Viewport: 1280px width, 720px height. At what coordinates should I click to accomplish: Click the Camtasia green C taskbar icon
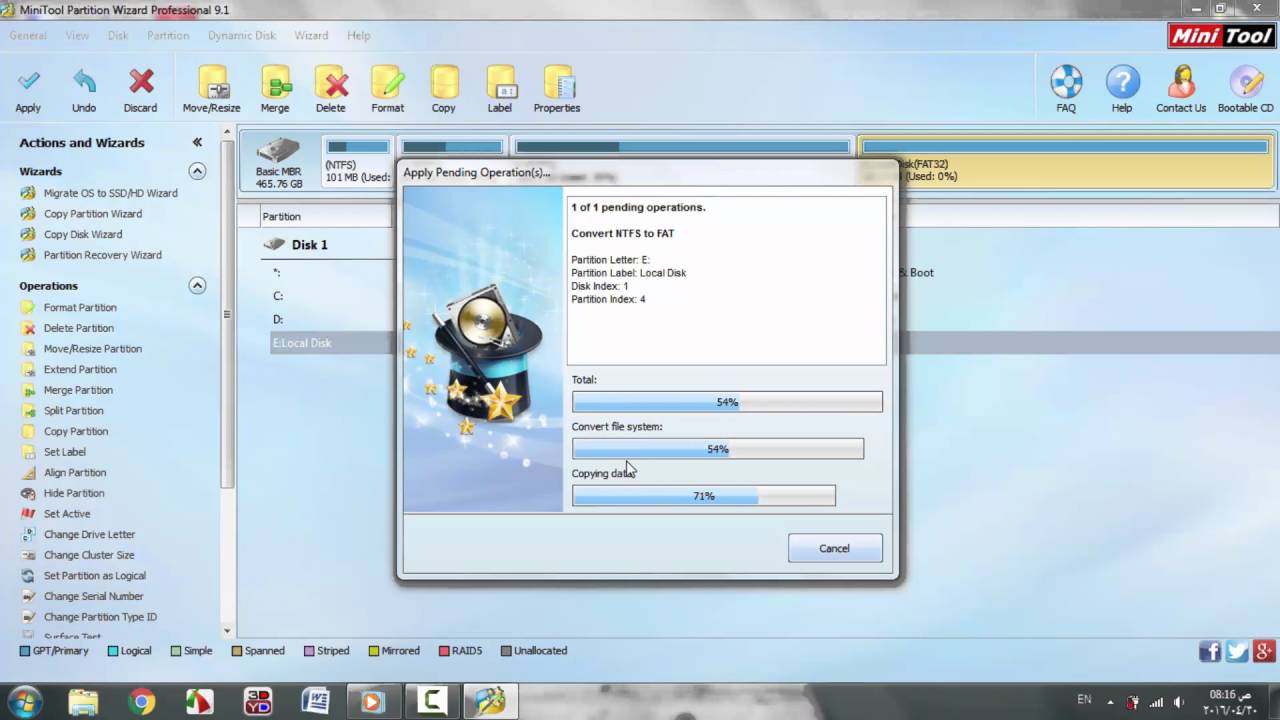[432, 702]
